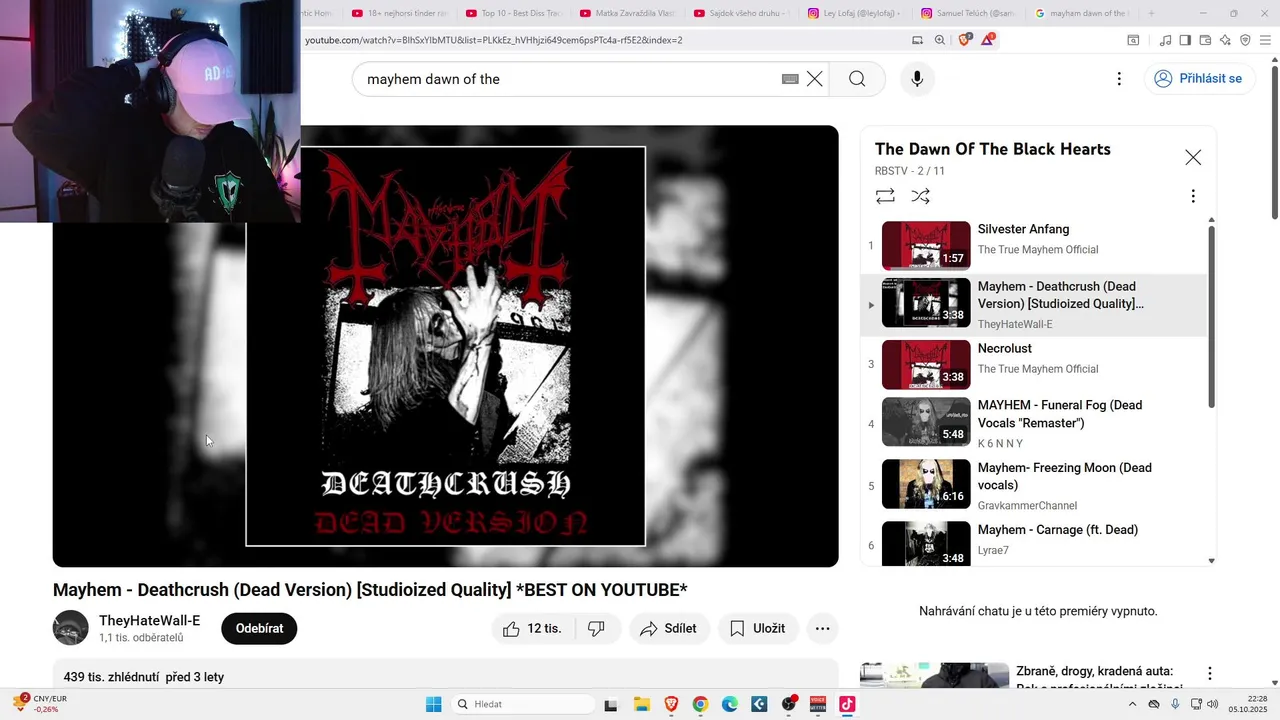Switch to the mayham dawn Google tab
Viewport: 1280px width, 720px height.
tap(1080, 13)
